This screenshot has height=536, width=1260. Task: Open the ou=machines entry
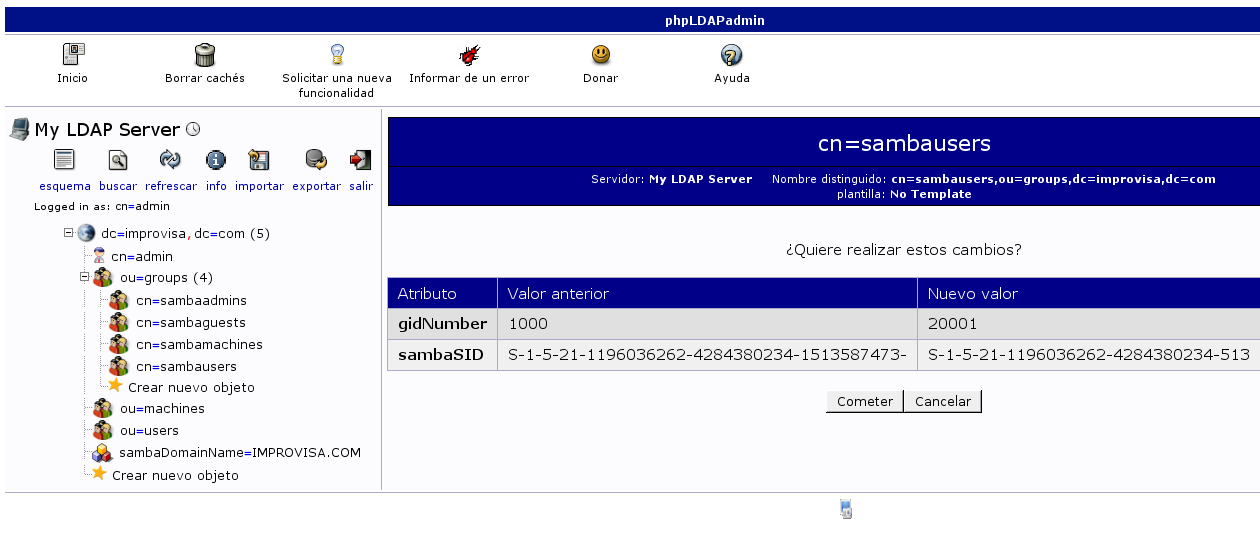click(162, 408)
